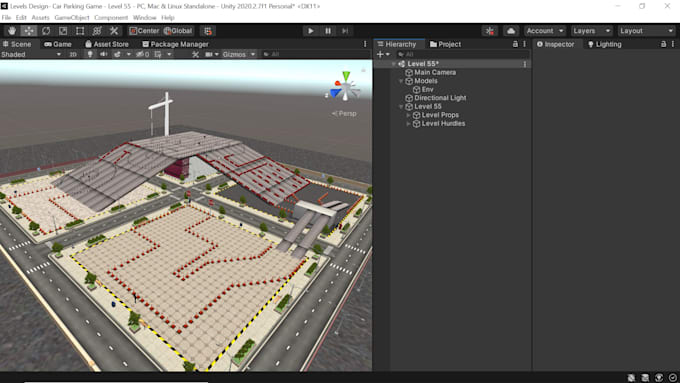Expand the Level Hurdles object
The height and width of the screenshot is (383, 680).
(x=408, y=124)
